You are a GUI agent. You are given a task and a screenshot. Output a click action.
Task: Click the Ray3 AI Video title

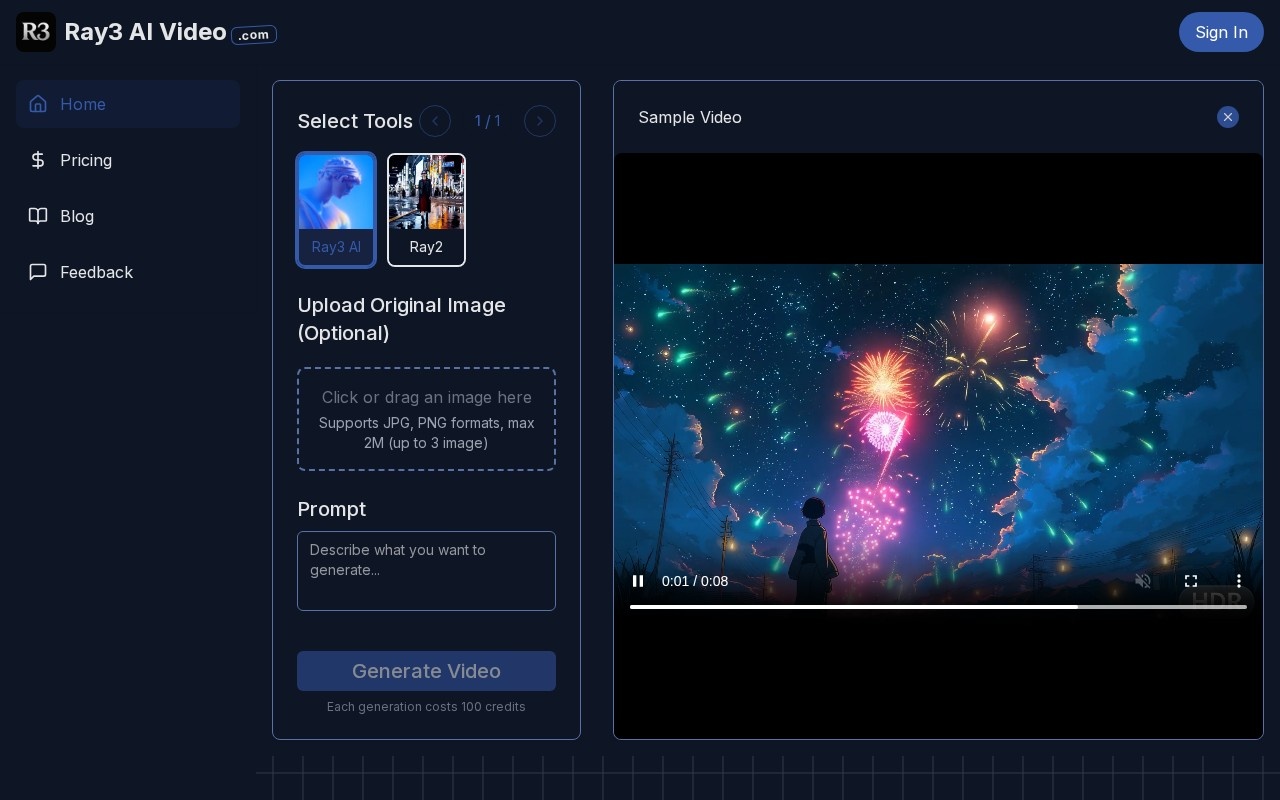coord(145,32)
